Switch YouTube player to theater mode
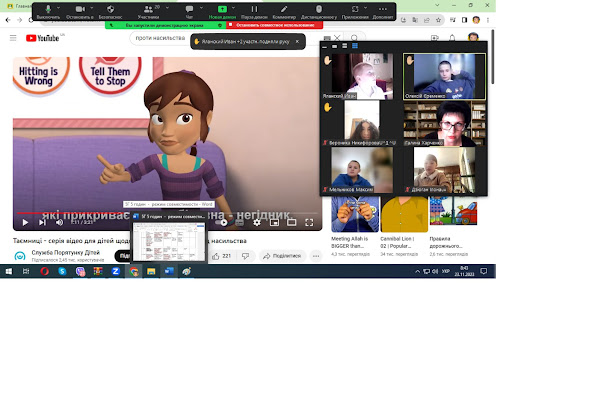Image resolution: width=601 pixels, height=415 pixels. coord(292,222)
